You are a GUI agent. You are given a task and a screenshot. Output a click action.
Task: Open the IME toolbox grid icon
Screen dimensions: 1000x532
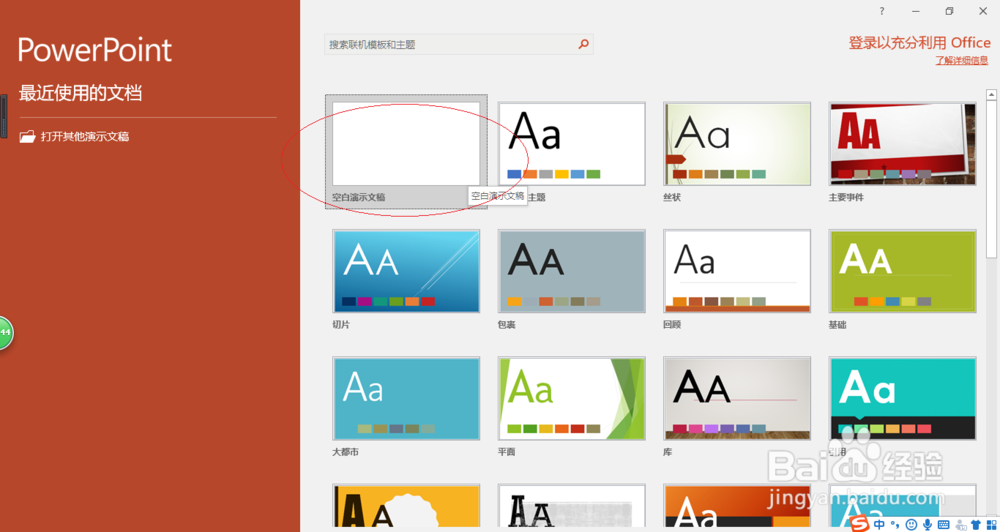(x=992, y=525)
